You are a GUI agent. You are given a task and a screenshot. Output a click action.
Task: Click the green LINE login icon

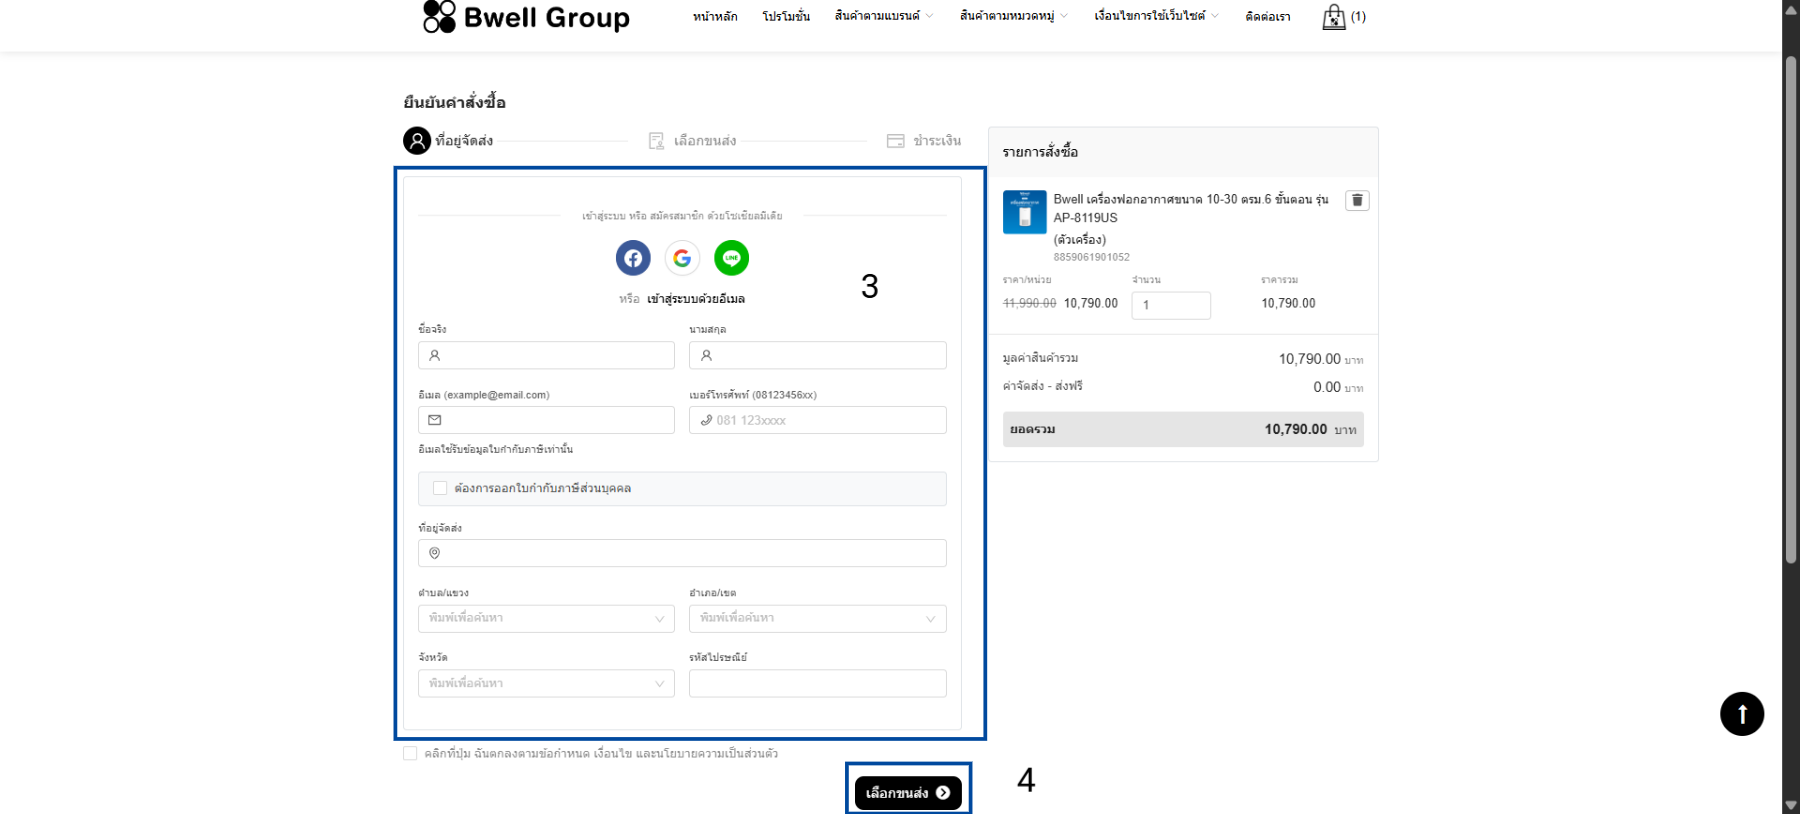(x=731, y=258)
